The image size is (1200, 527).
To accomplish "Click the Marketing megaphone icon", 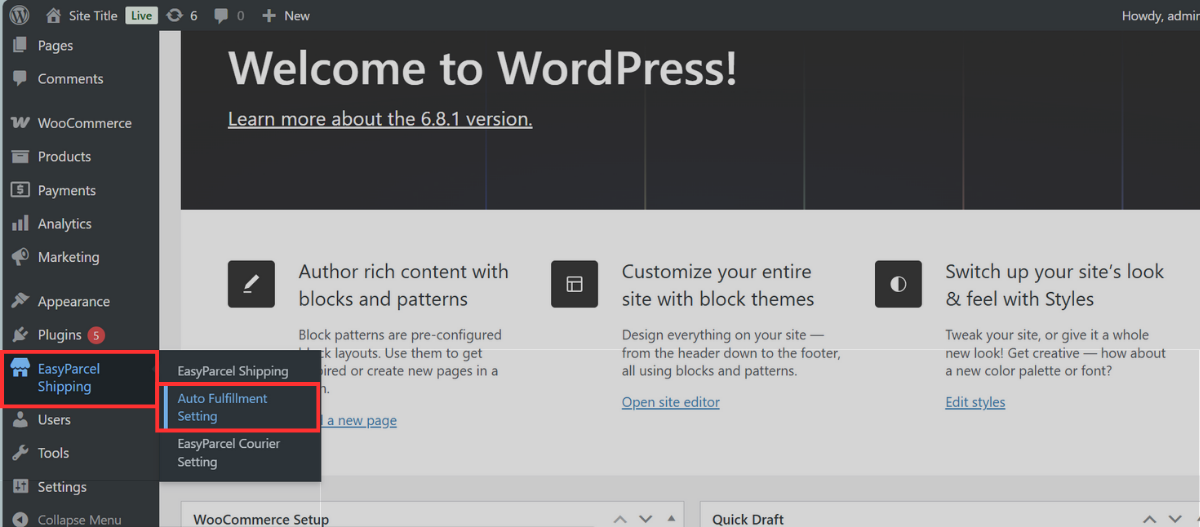I will coord(20,257).
